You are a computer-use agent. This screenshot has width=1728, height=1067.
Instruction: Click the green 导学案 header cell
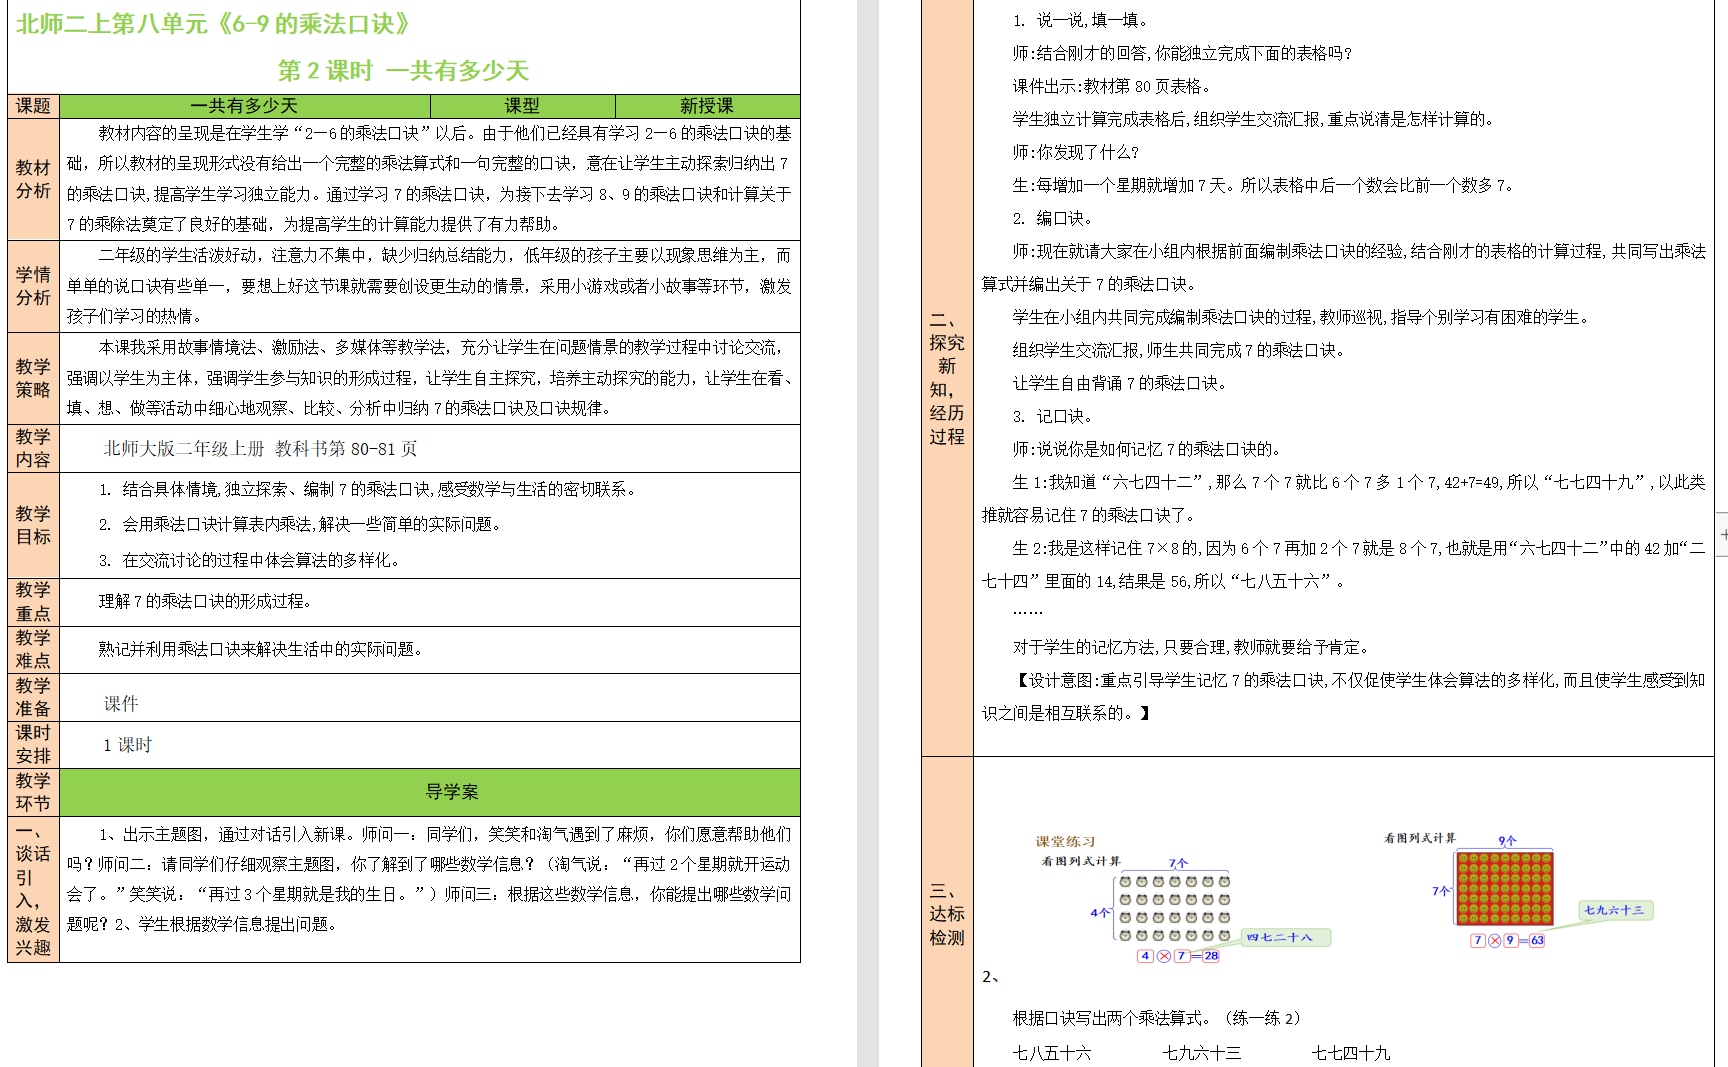[431, 792]
